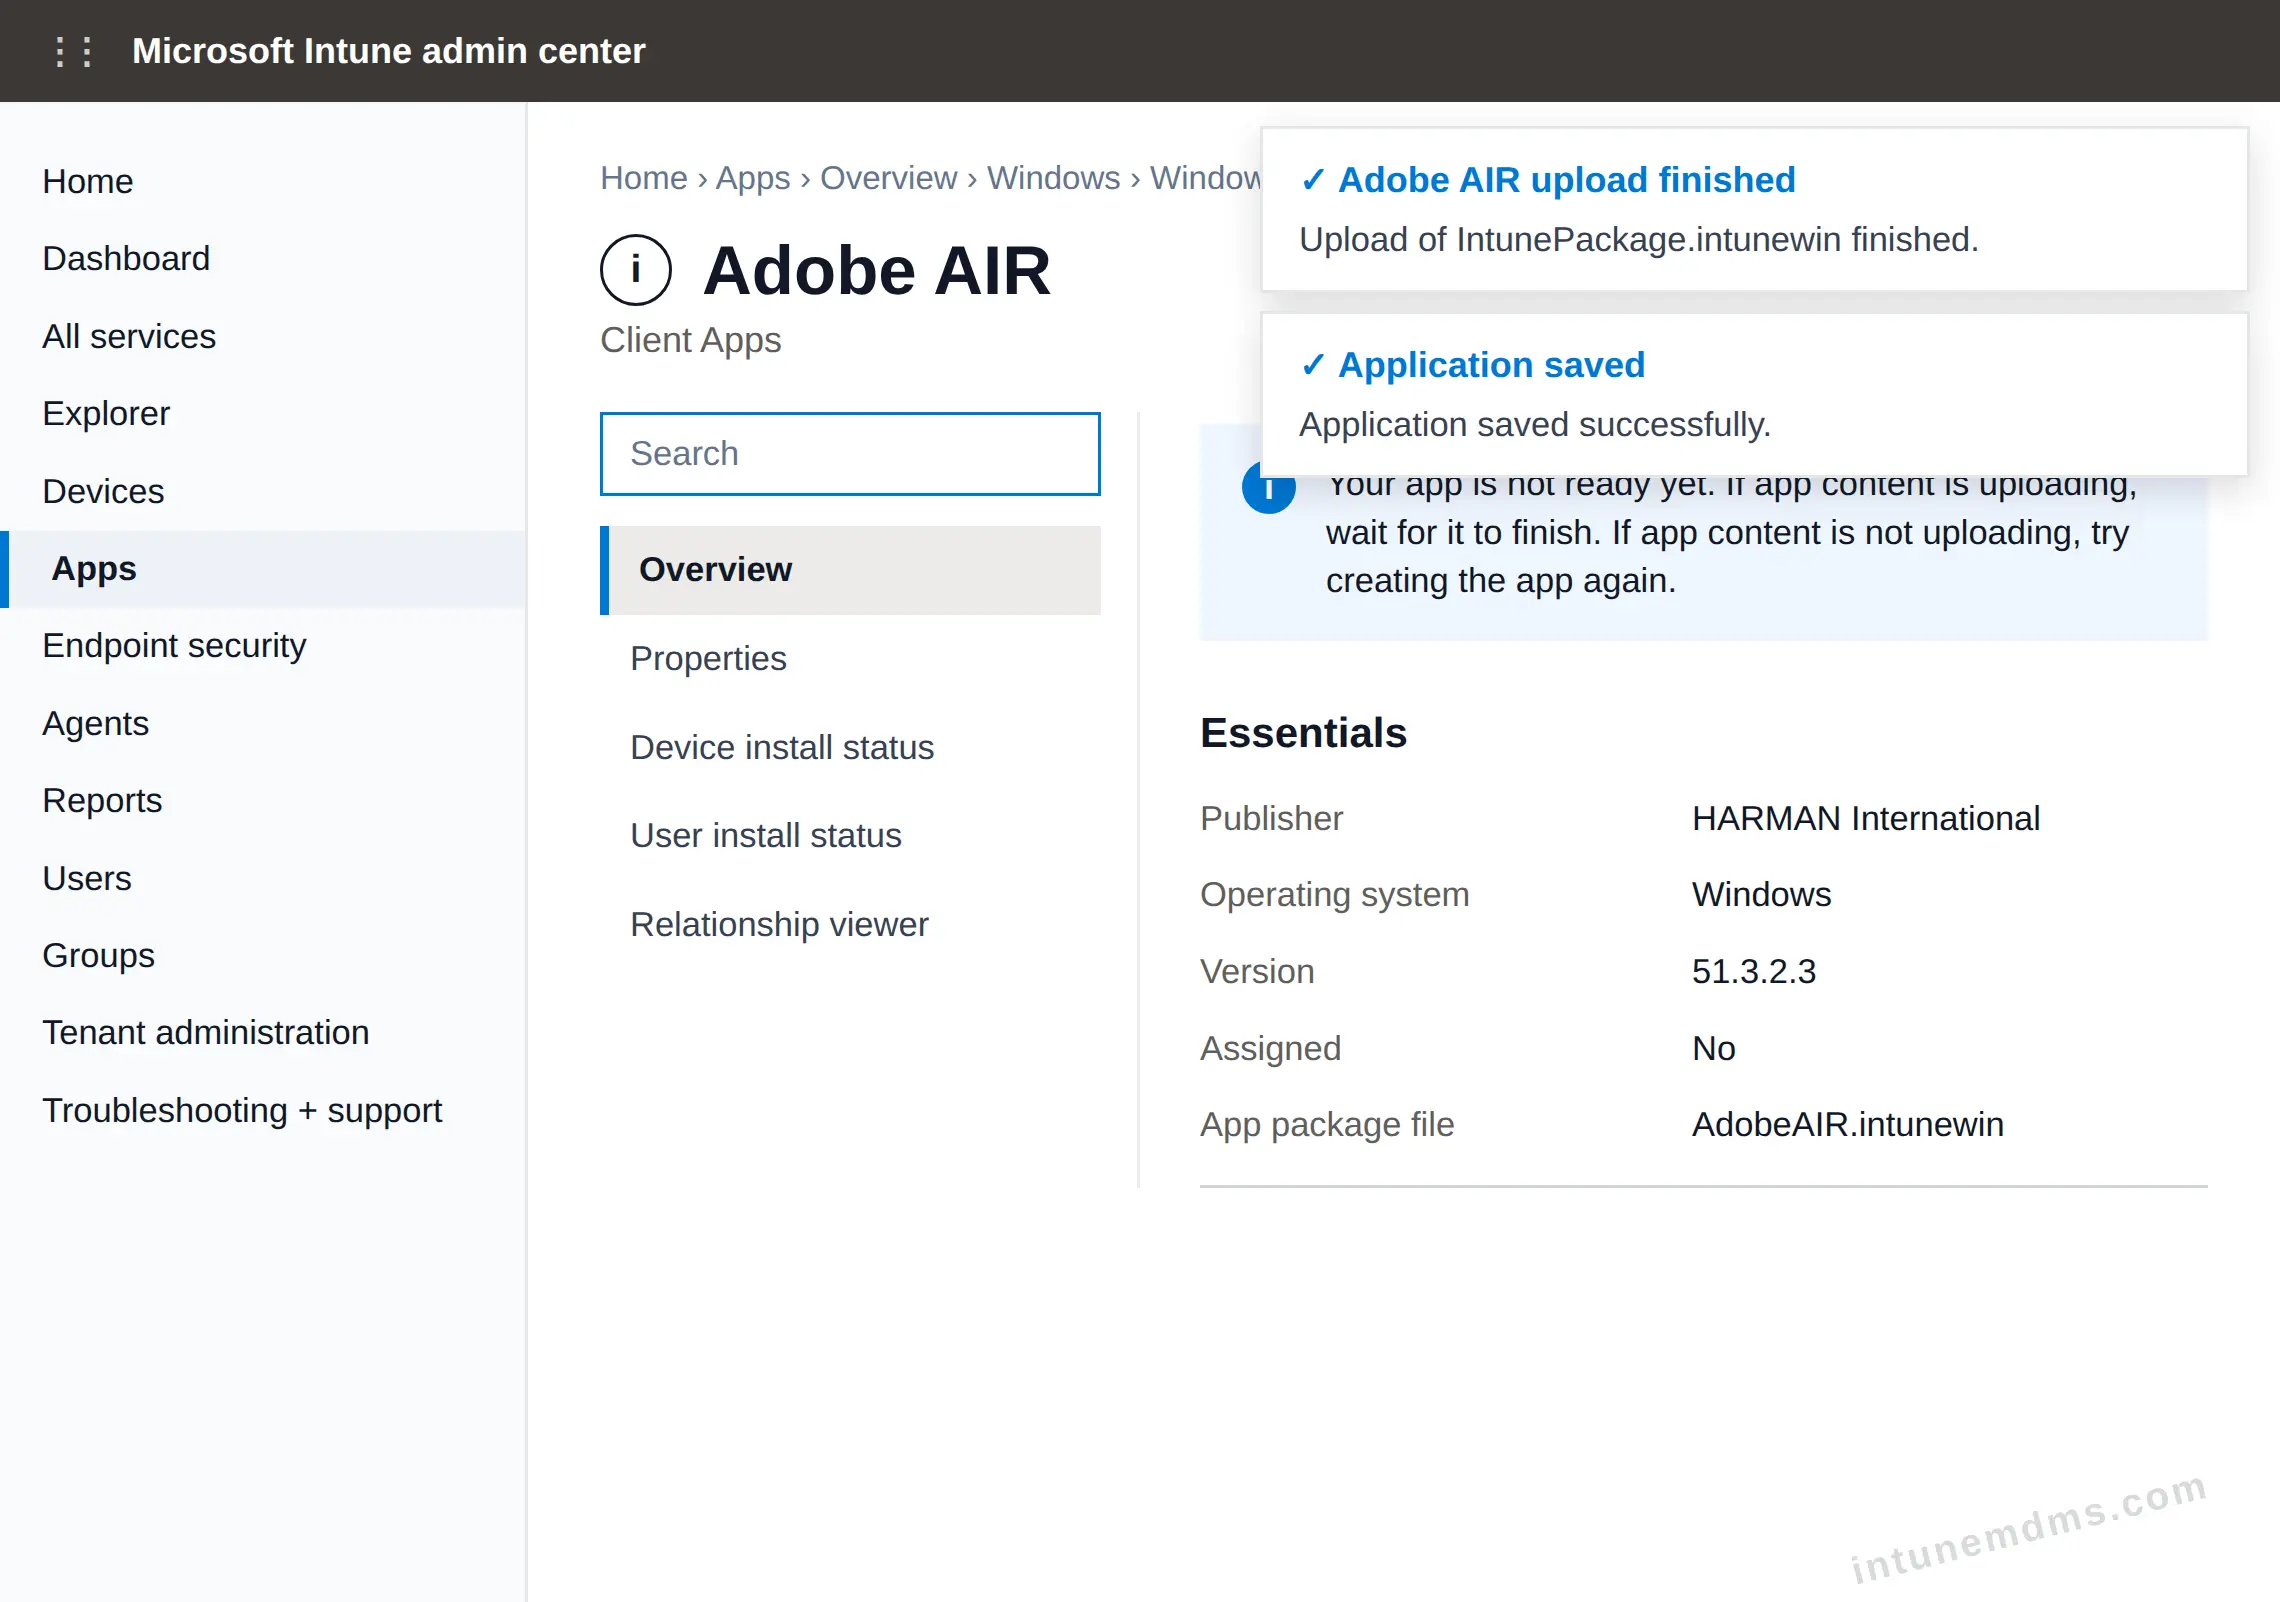Click the Assigned field label

1270,1048
